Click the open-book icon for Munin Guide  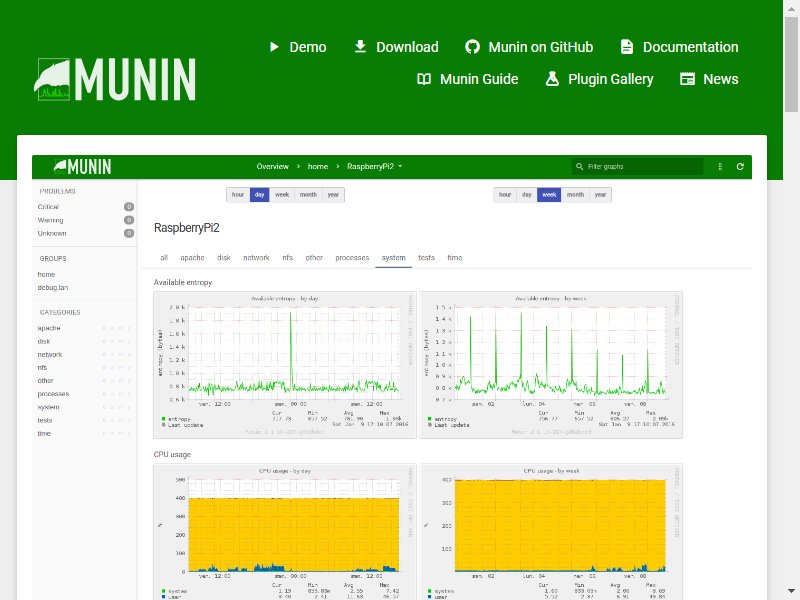point(424,79)
